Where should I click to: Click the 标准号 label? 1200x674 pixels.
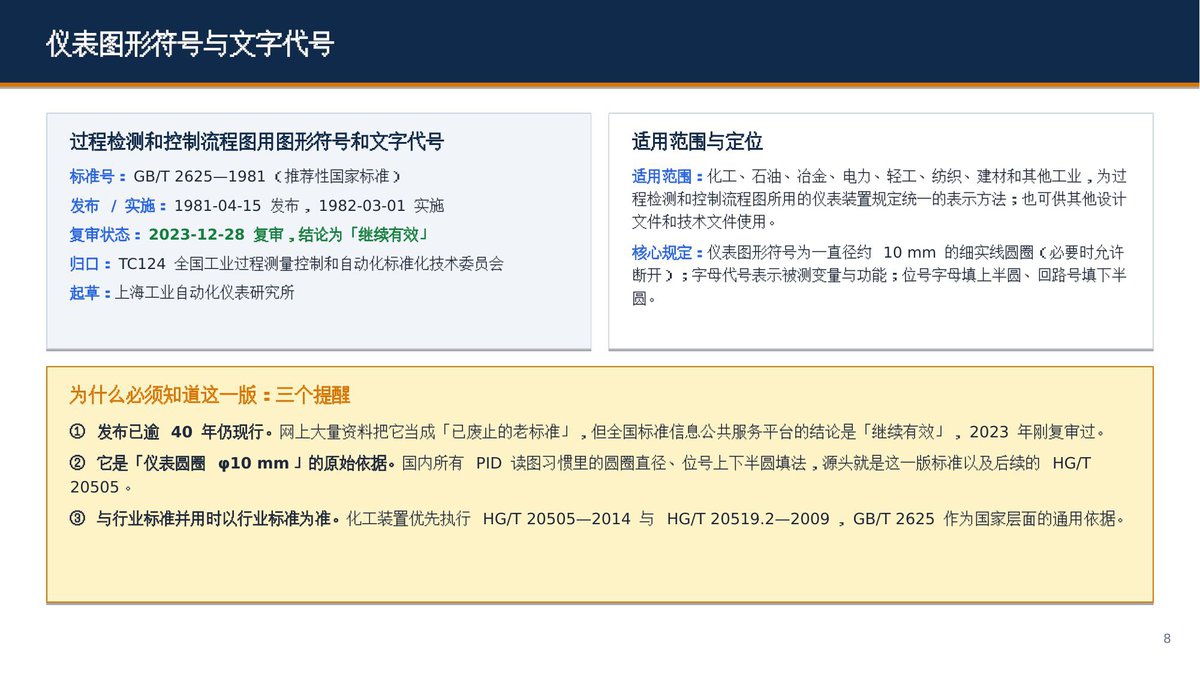[x=96, y=177]
